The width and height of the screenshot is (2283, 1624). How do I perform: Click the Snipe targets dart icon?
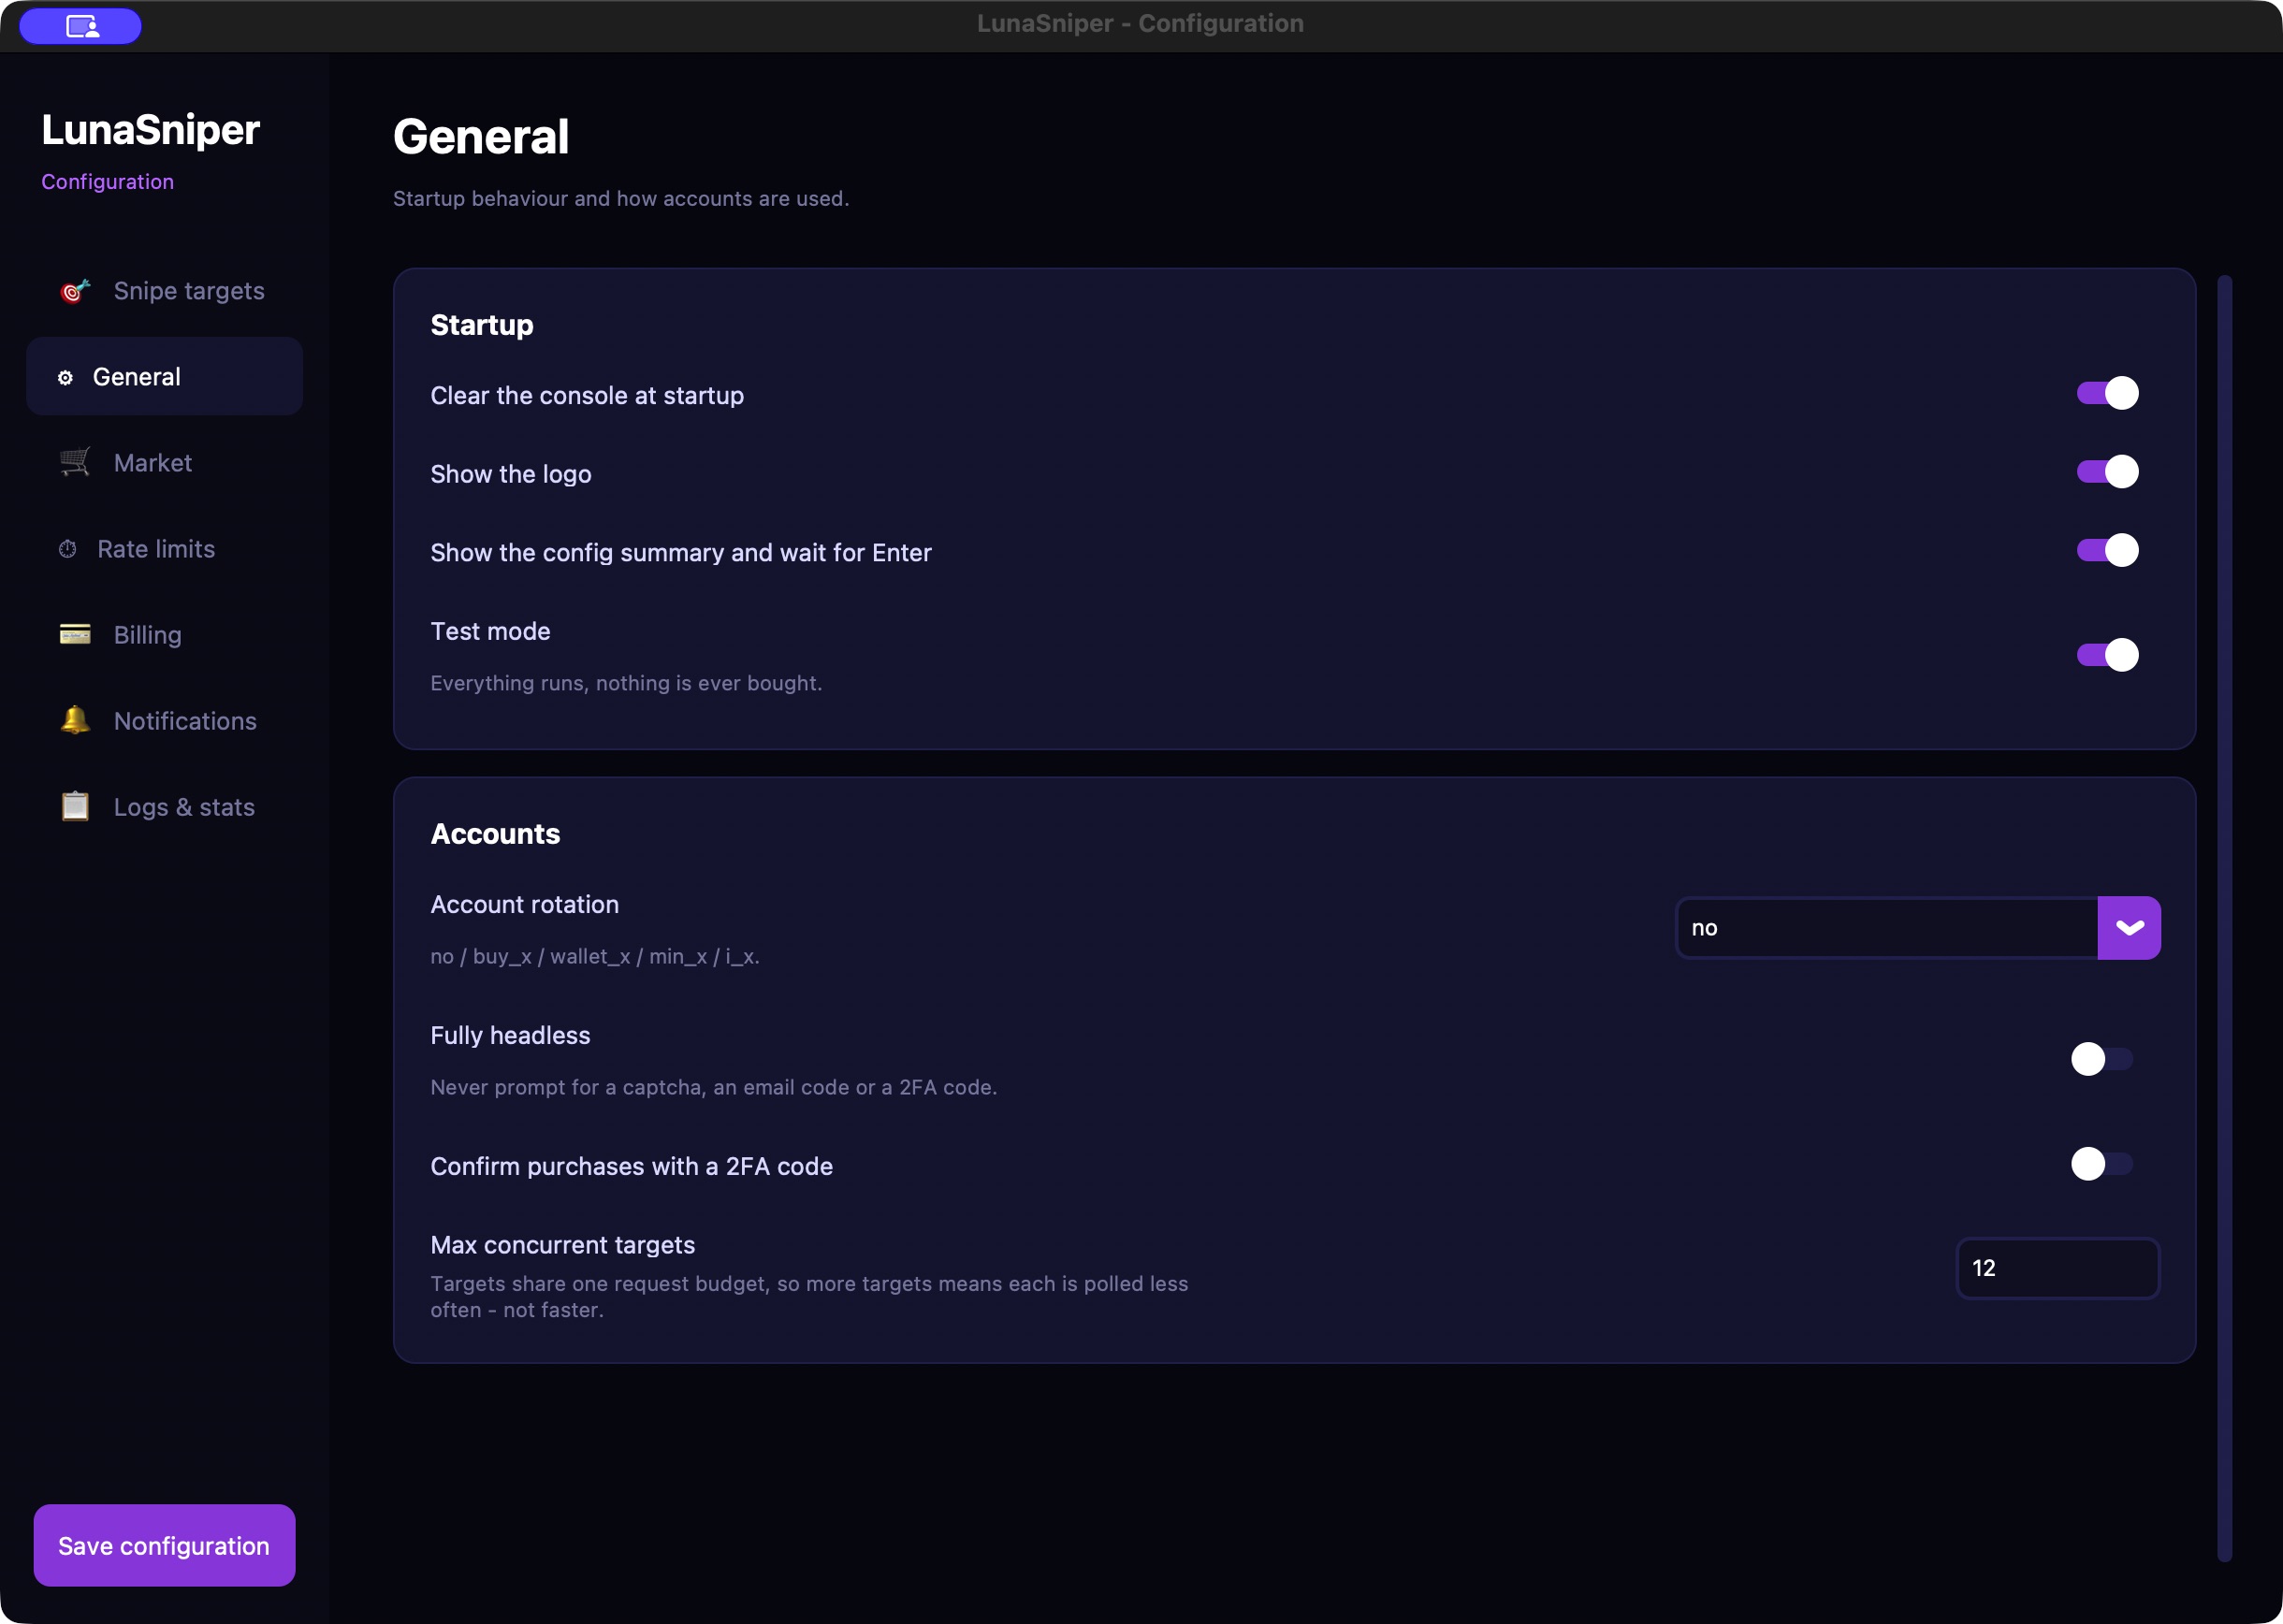click(x=75, y=291)
